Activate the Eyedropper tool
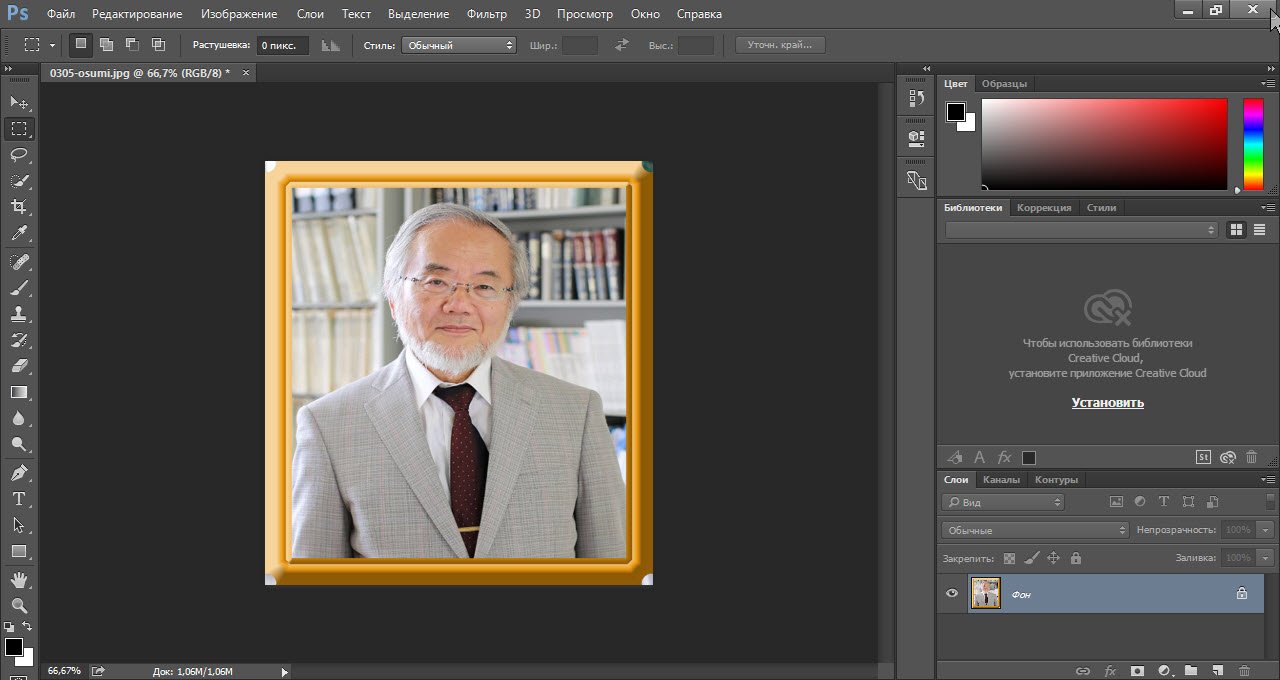The height and width of the screenshot is (680, 1280). tap(19, 234)
